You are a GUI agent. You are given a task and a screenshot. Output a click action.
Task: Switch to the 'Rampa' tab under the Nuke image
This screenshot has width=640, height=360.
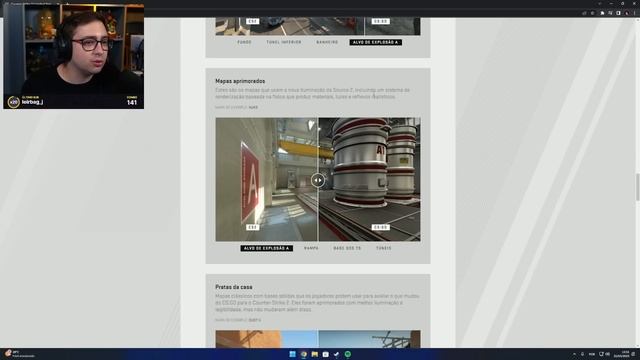coord(311,248)
